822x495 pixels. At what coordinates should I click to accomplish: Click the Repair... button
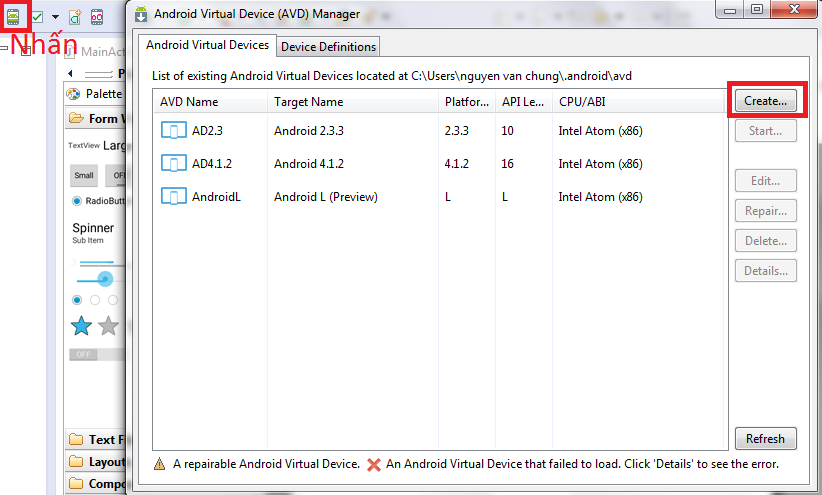coord(765,211)
